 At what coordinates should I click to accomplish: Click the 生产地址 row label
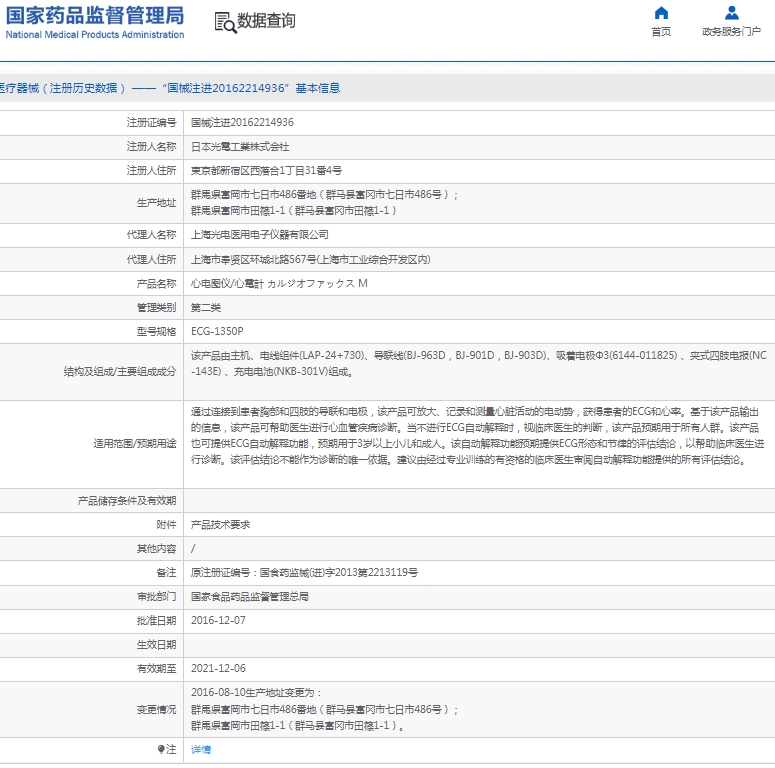pos(156,203)
